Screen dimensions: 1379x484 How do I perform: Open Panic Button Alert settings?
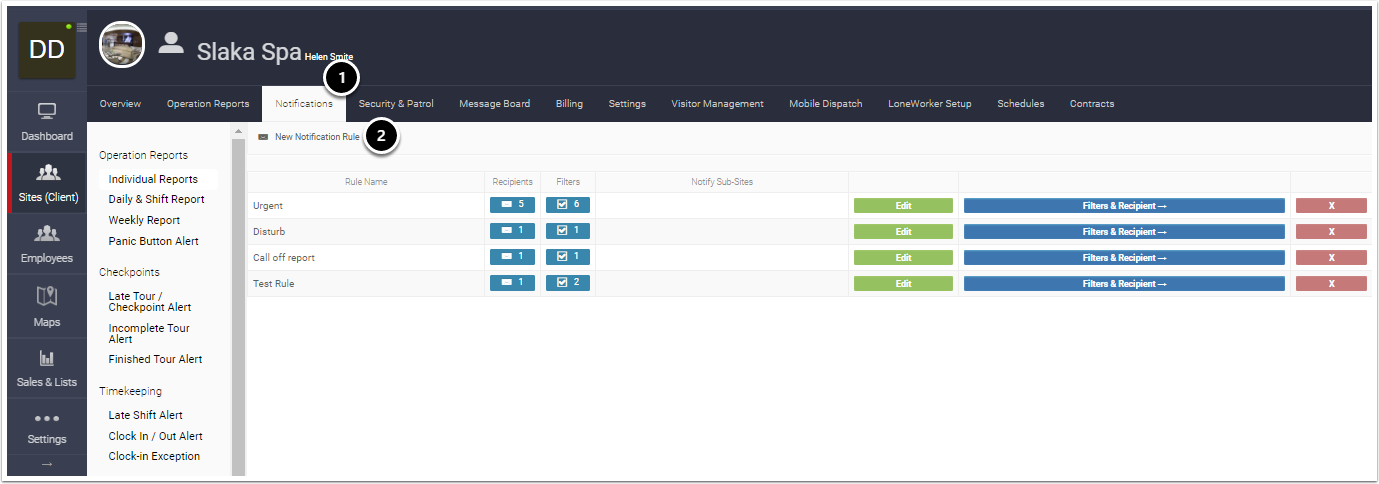click(x=154, y=241)
